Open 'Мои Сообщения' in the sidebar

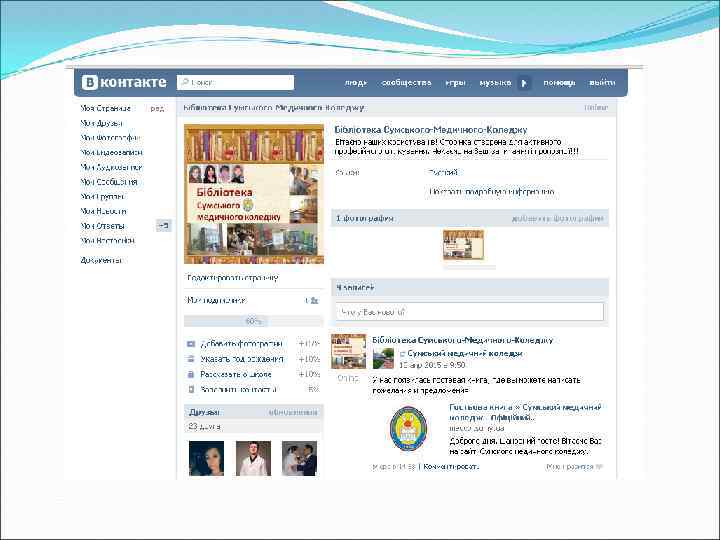pos(109,182)
